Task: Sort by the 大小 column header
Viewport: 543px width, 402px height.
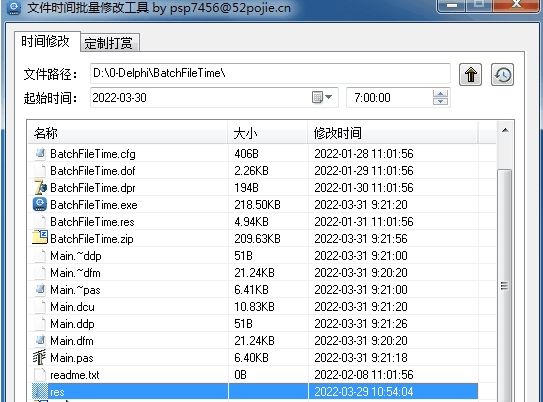Action: 268,133
